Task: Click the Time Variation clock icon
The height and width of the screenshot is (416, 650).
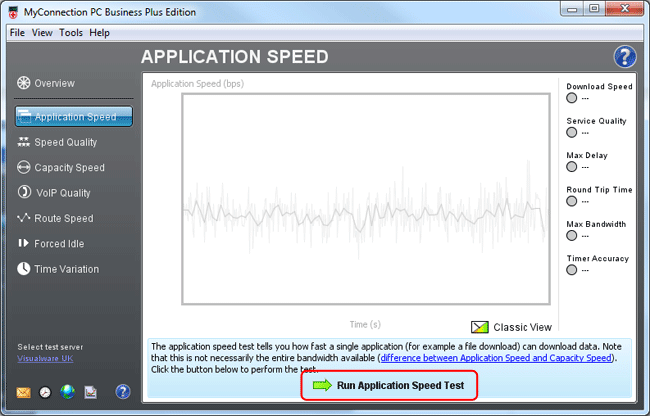Action: tap(24, 268)
